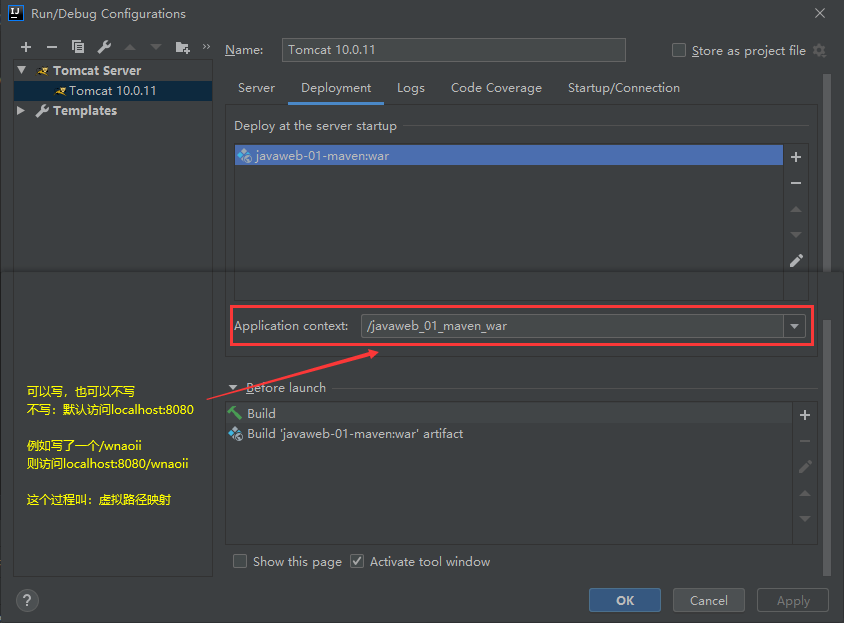Edit the deployed artifact with the pencil icon
This screenshot has height=623, width=844.
pos(796,261)
